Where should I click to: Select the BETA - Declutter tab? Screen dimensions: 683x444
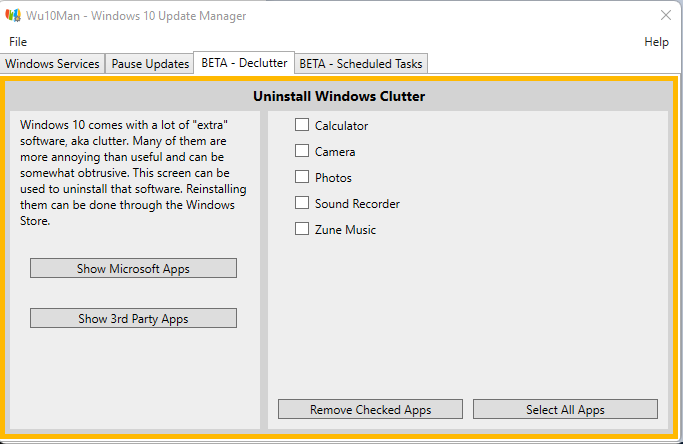244,63
